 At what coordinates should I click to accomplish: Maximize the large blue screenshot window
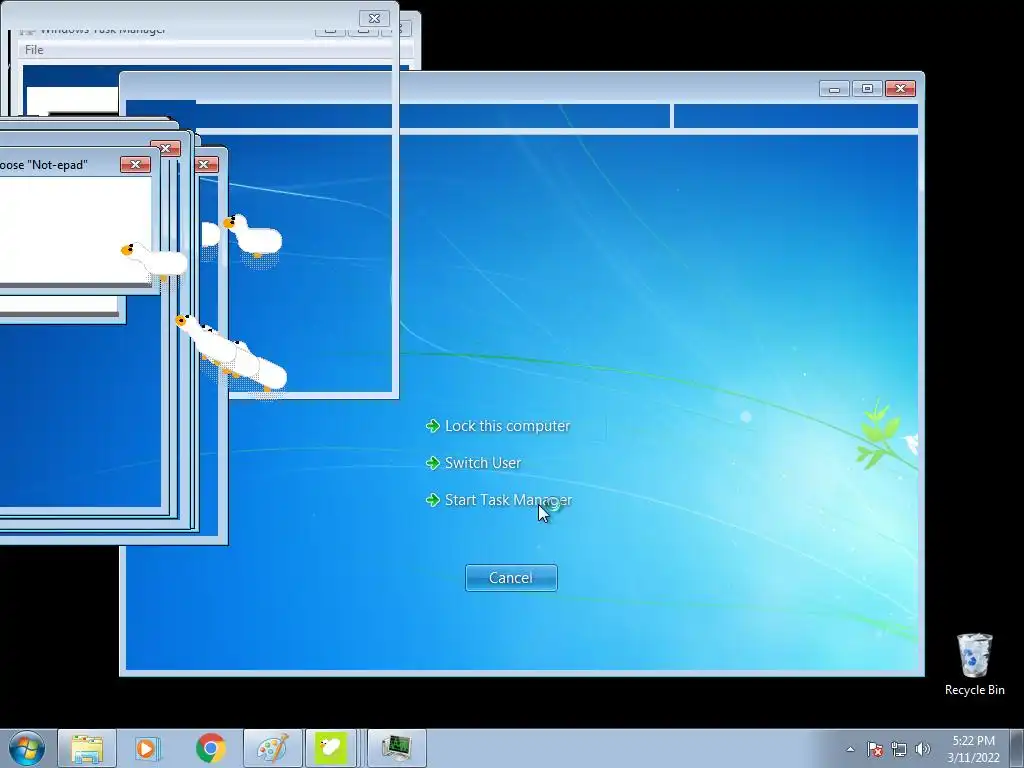[x=867, y=89]
